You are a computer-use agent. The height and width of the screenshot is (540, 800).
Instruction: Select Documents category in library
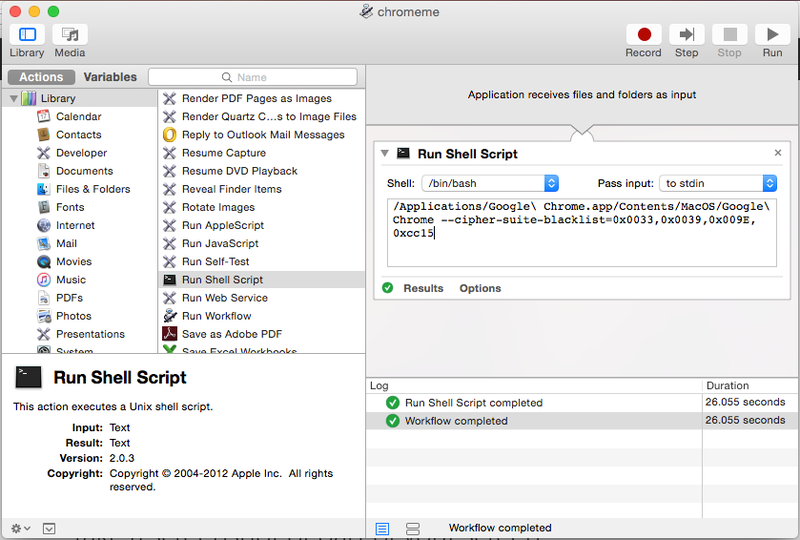coord(84,171)
